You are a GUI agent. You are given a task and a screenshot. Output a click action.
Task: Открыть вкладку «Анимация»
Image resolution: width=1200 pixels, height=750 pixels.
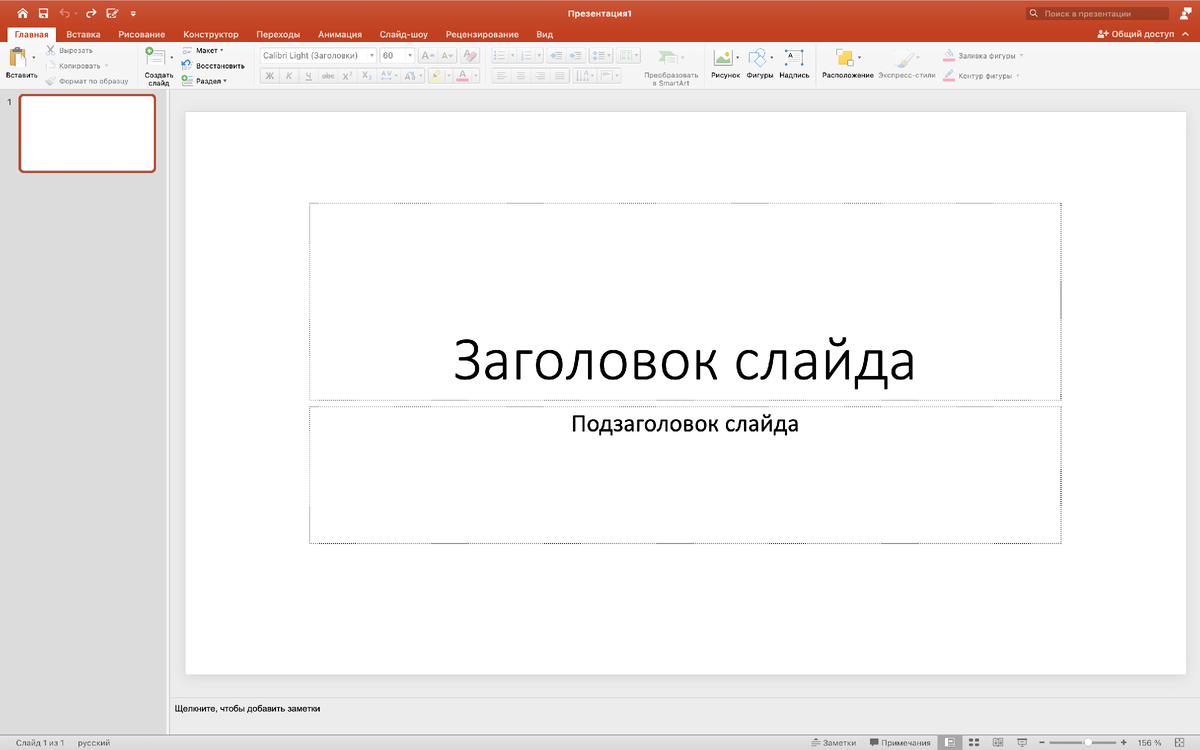pos(342,33)
